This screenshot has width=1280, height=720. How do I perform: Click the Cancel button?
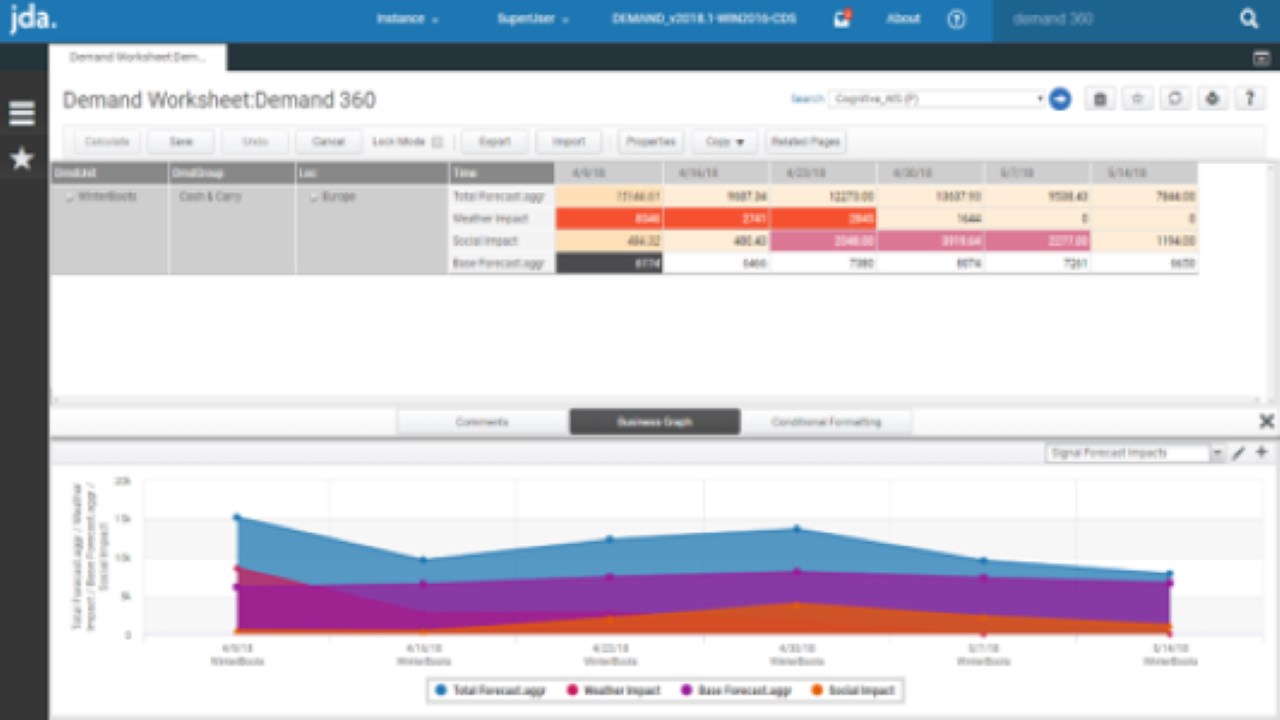pos(328,142)
